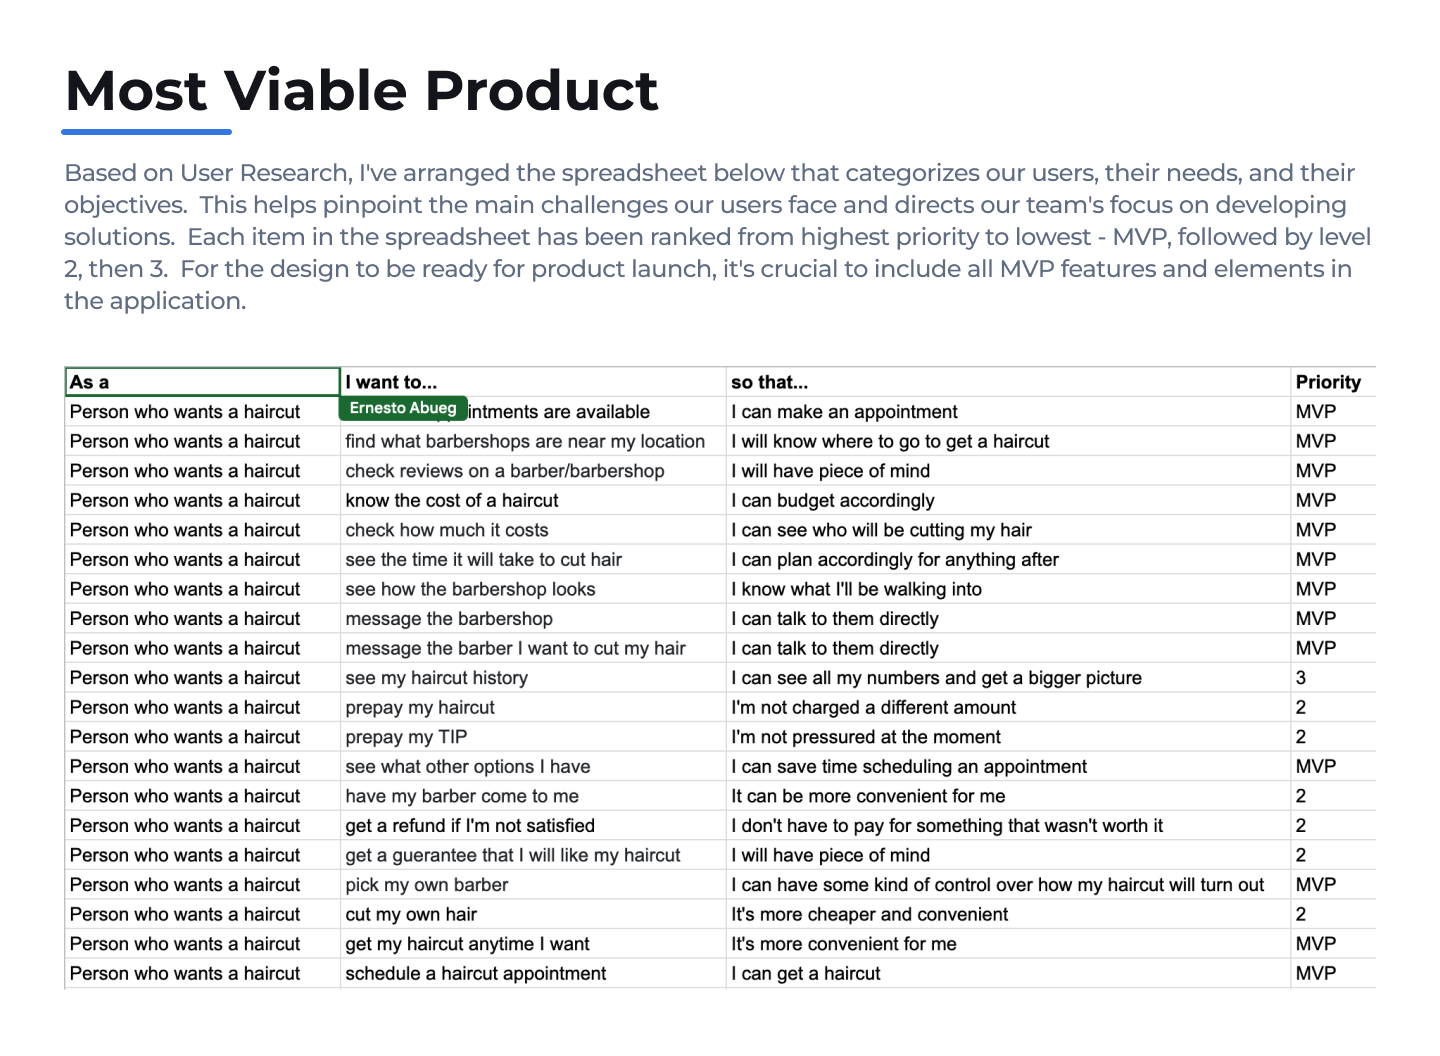Image resolution: width=1440 pixels, height=1056 pixels.
Task: Click the intro paragraph starting "Based on User Research"
Action: coord(717,237)
